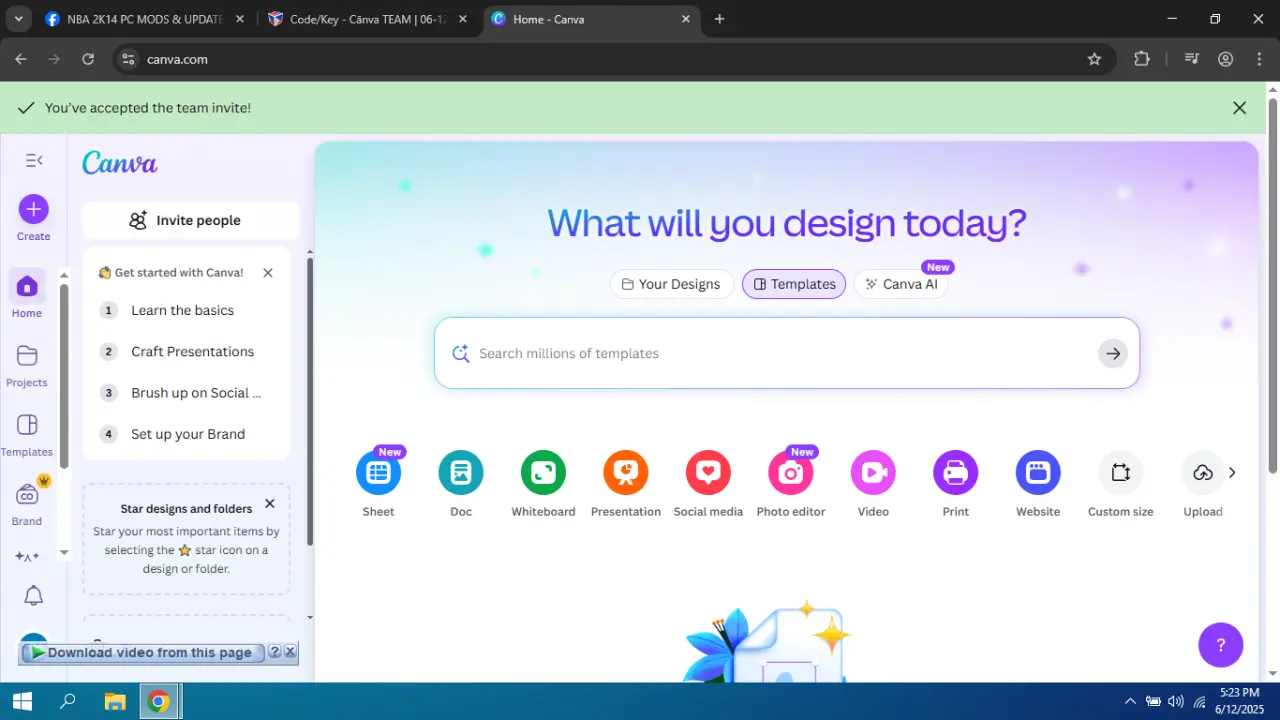
Task: Bookmark this page with star icon
Action: [1094, 59]
